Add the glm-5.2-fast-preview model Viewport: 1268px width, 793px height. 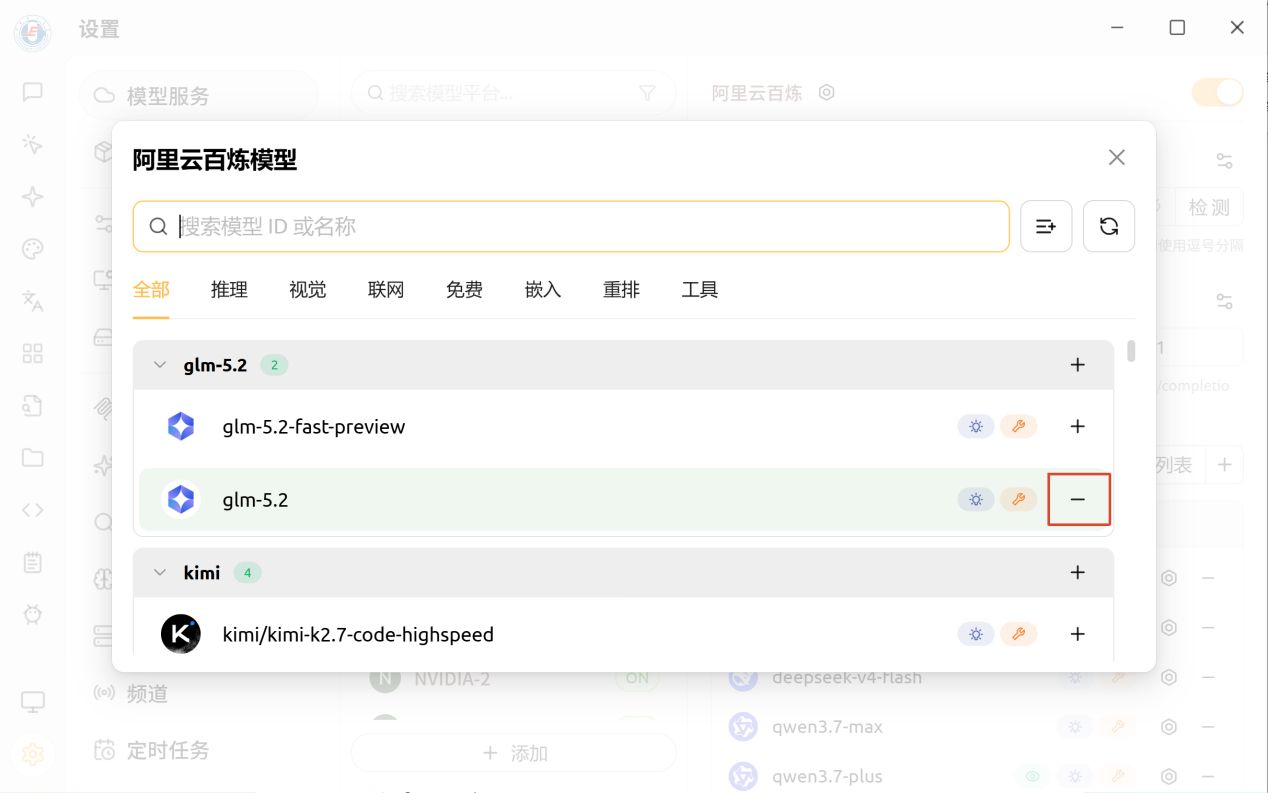pyautogui.click(x=1077, y=427)
